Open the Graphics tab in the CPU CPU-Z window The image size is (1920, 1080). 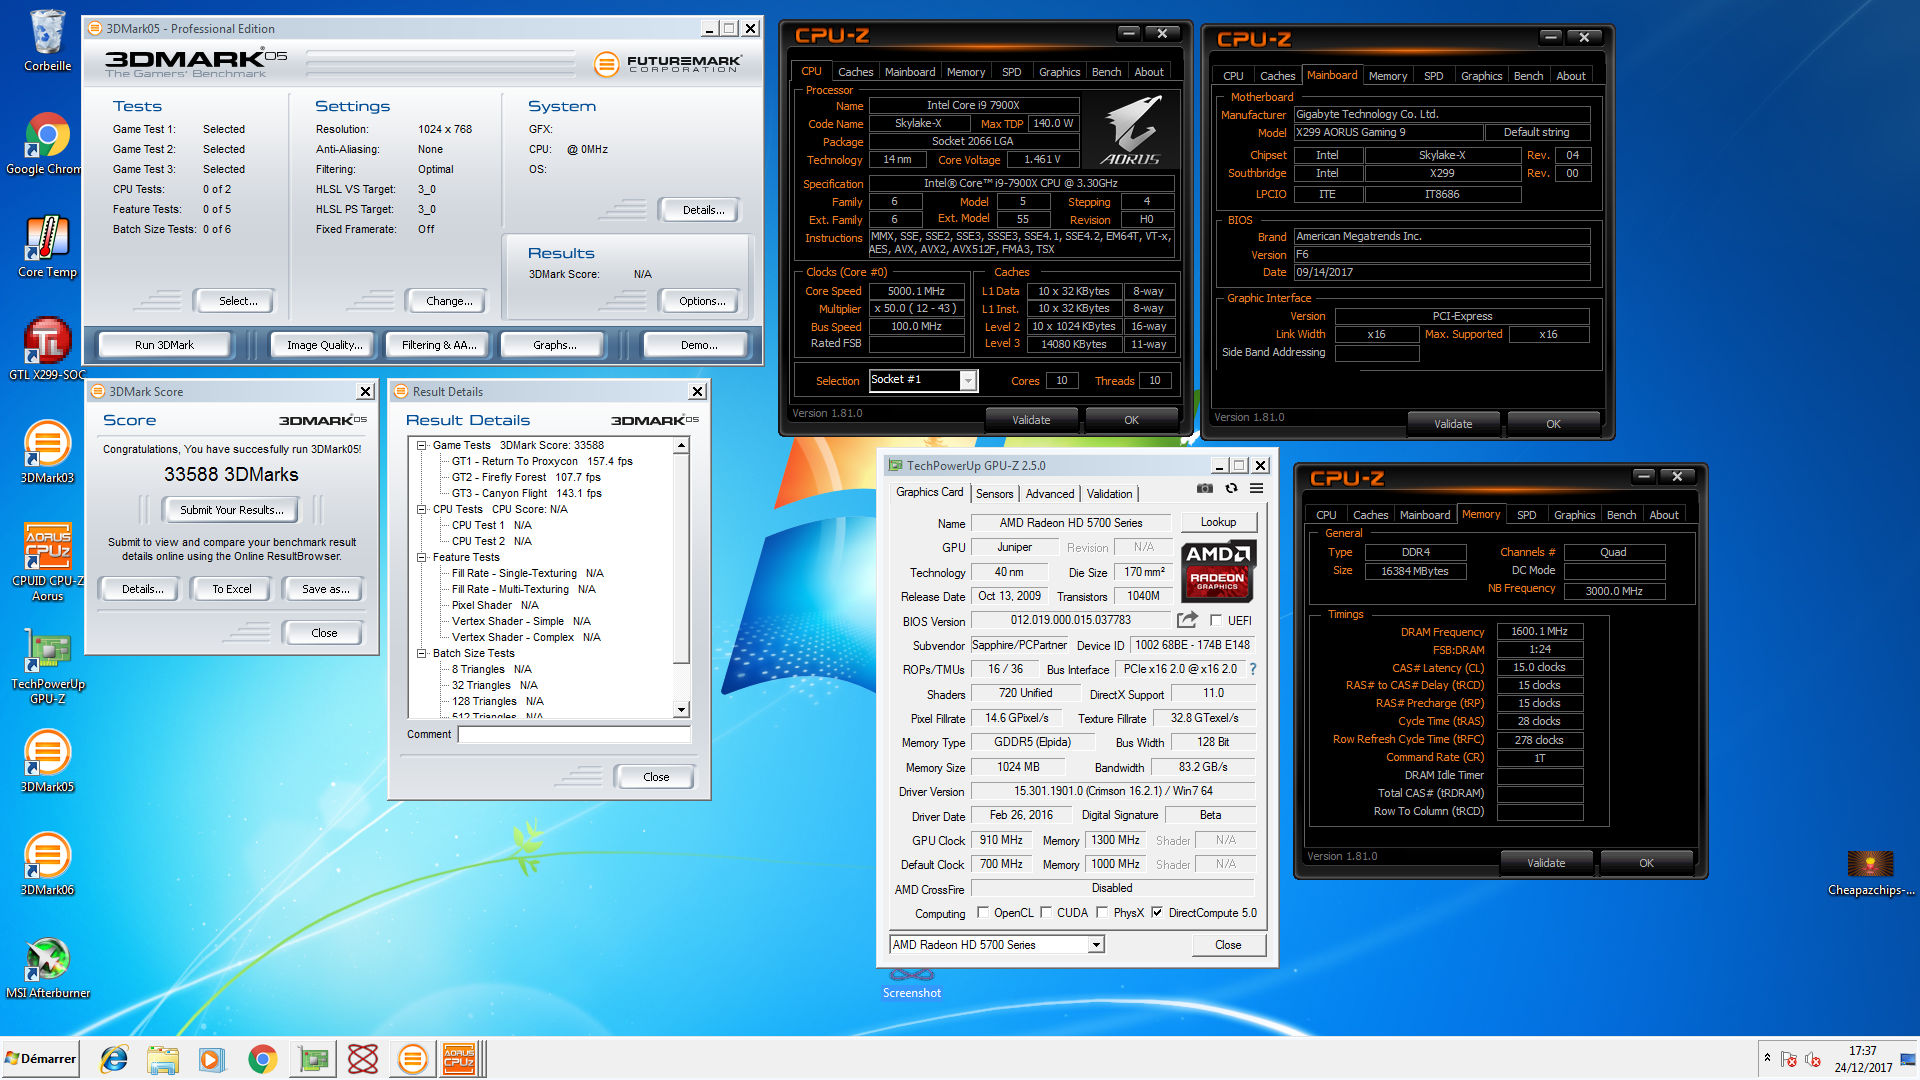1059,72
